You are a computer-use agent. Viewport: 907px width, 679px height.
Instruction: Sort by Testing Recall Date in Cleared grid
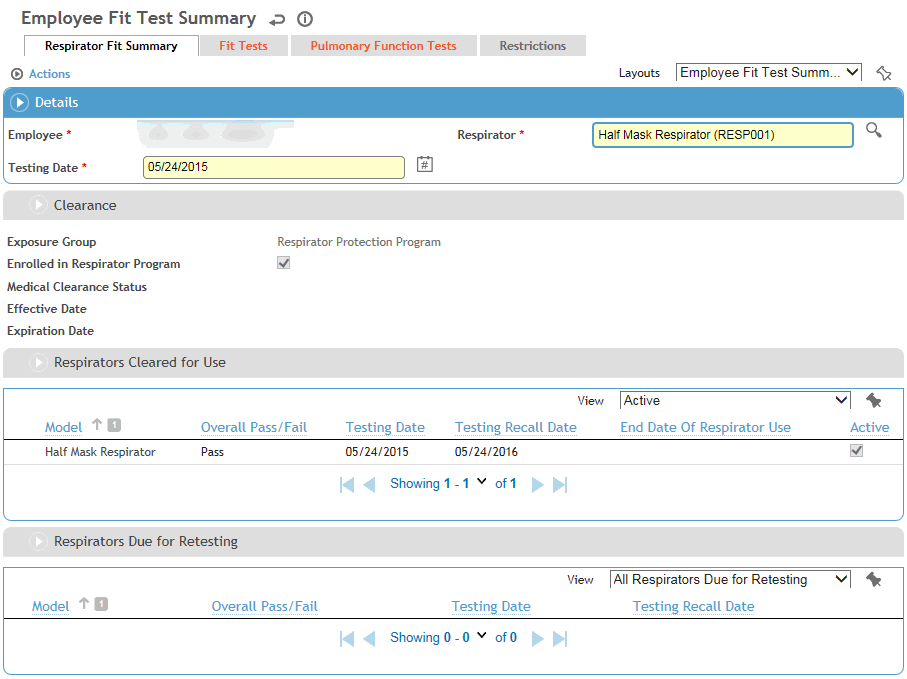tap(515, 427)
